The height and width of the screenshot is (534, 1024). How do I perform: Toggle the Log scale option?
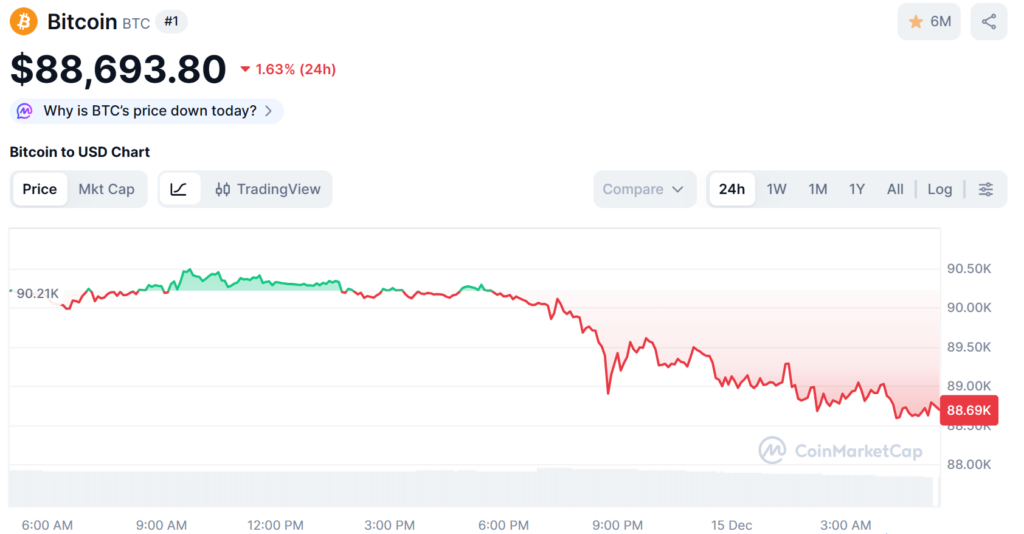click(939, 189)
